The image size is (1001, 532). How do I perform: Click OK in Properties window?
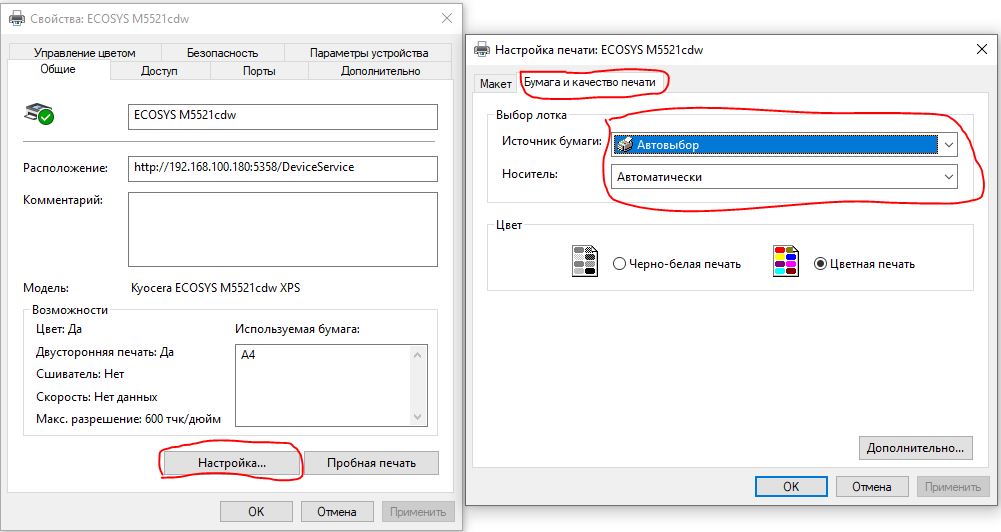tap(256, 512)
